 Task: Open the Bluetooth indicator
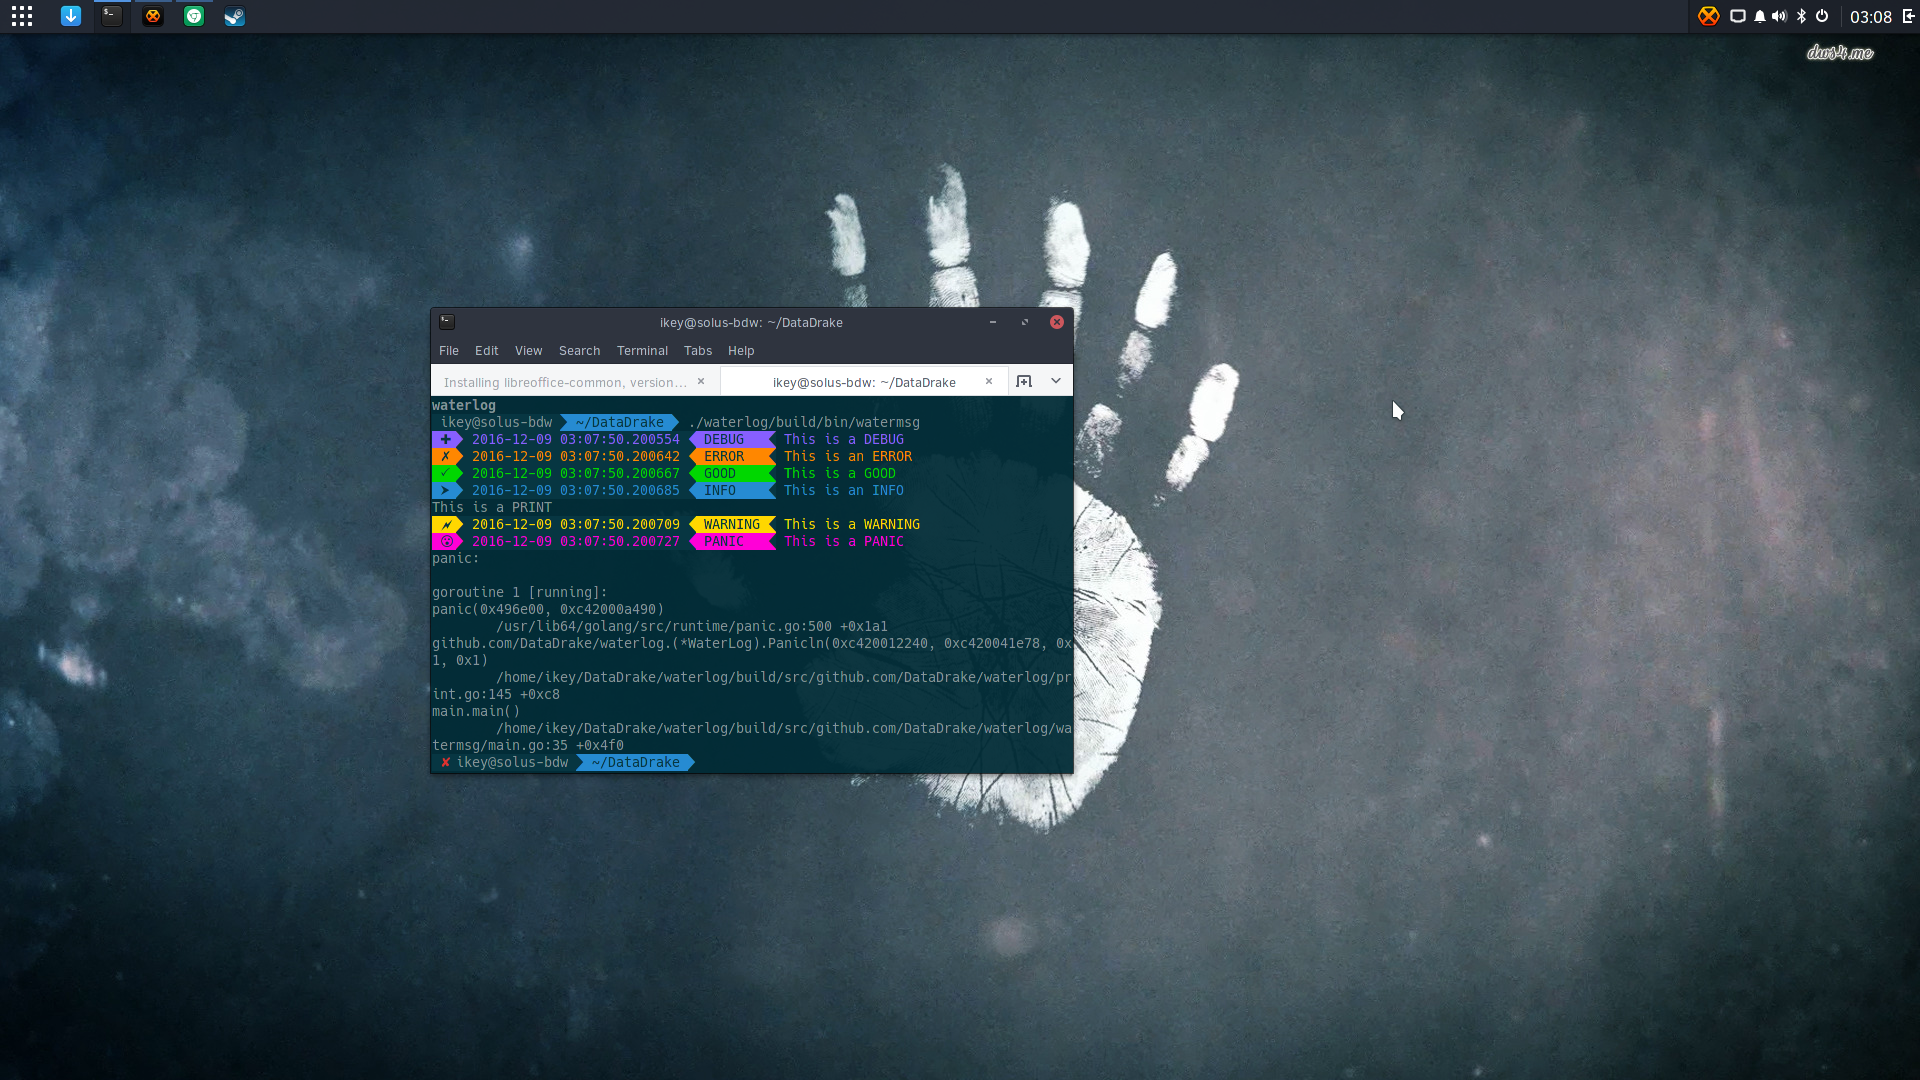coord(1801,16)
